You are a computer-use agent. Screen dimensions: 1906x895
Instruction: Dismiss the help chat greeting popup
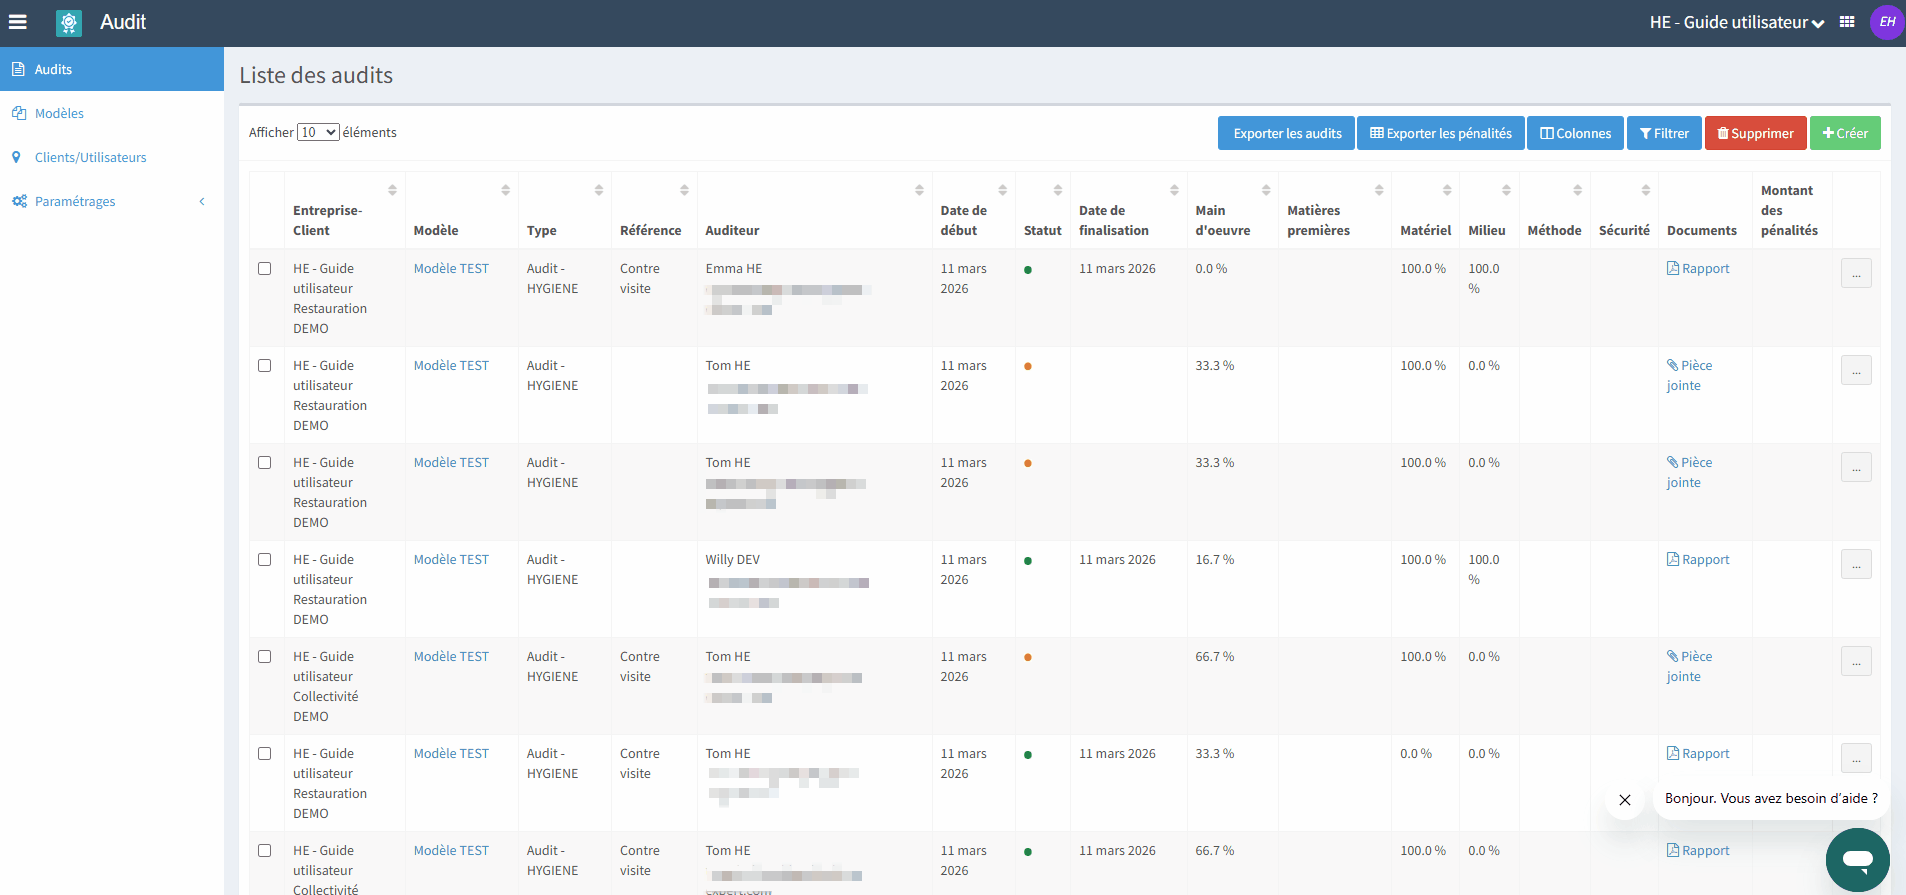[x=1625, y=800]
